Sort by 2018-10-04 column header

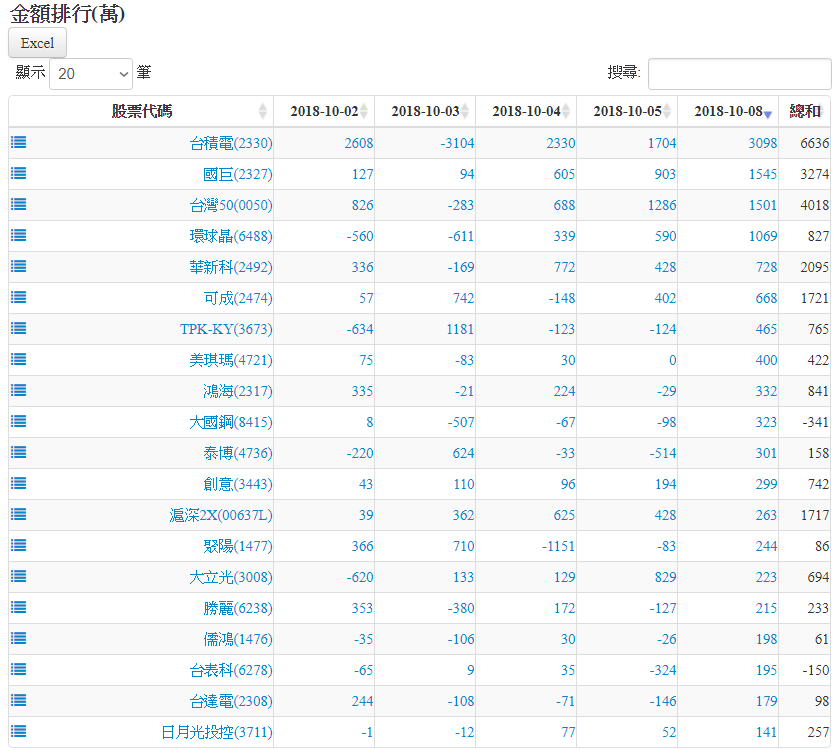525,111
